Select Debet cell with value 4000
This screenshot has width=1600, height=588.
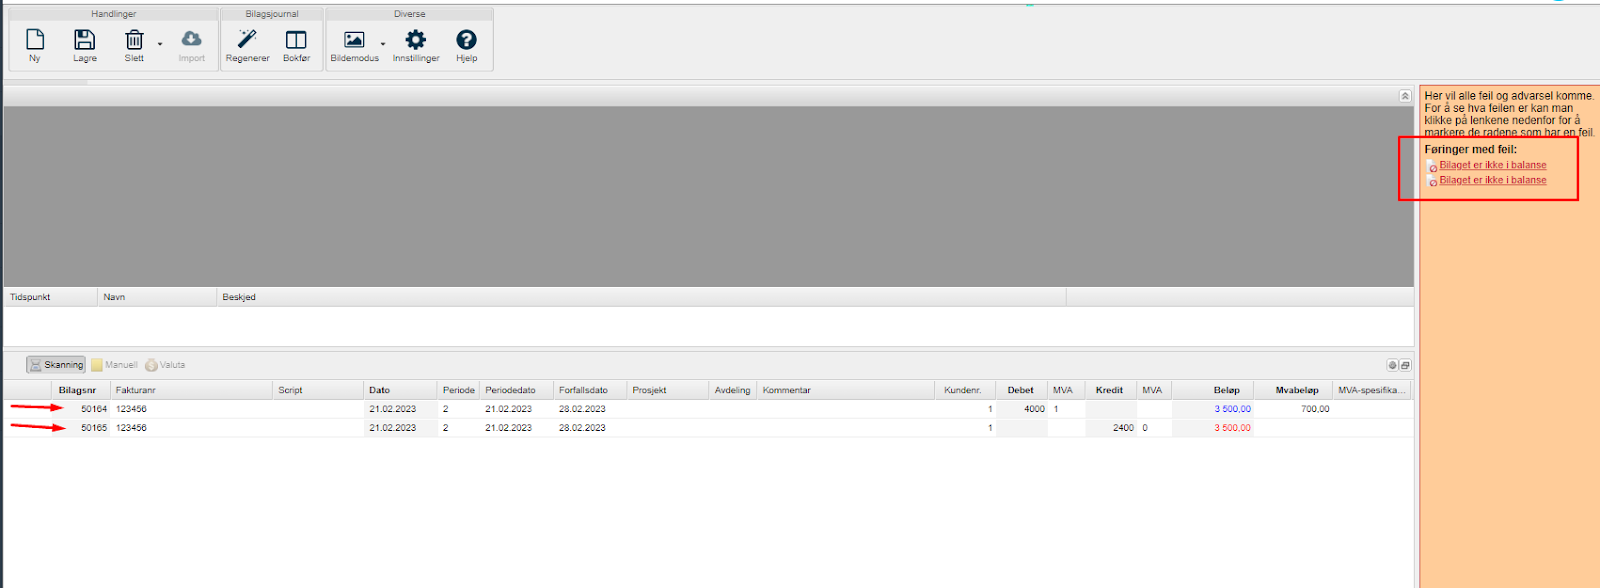coord(1022,409)
